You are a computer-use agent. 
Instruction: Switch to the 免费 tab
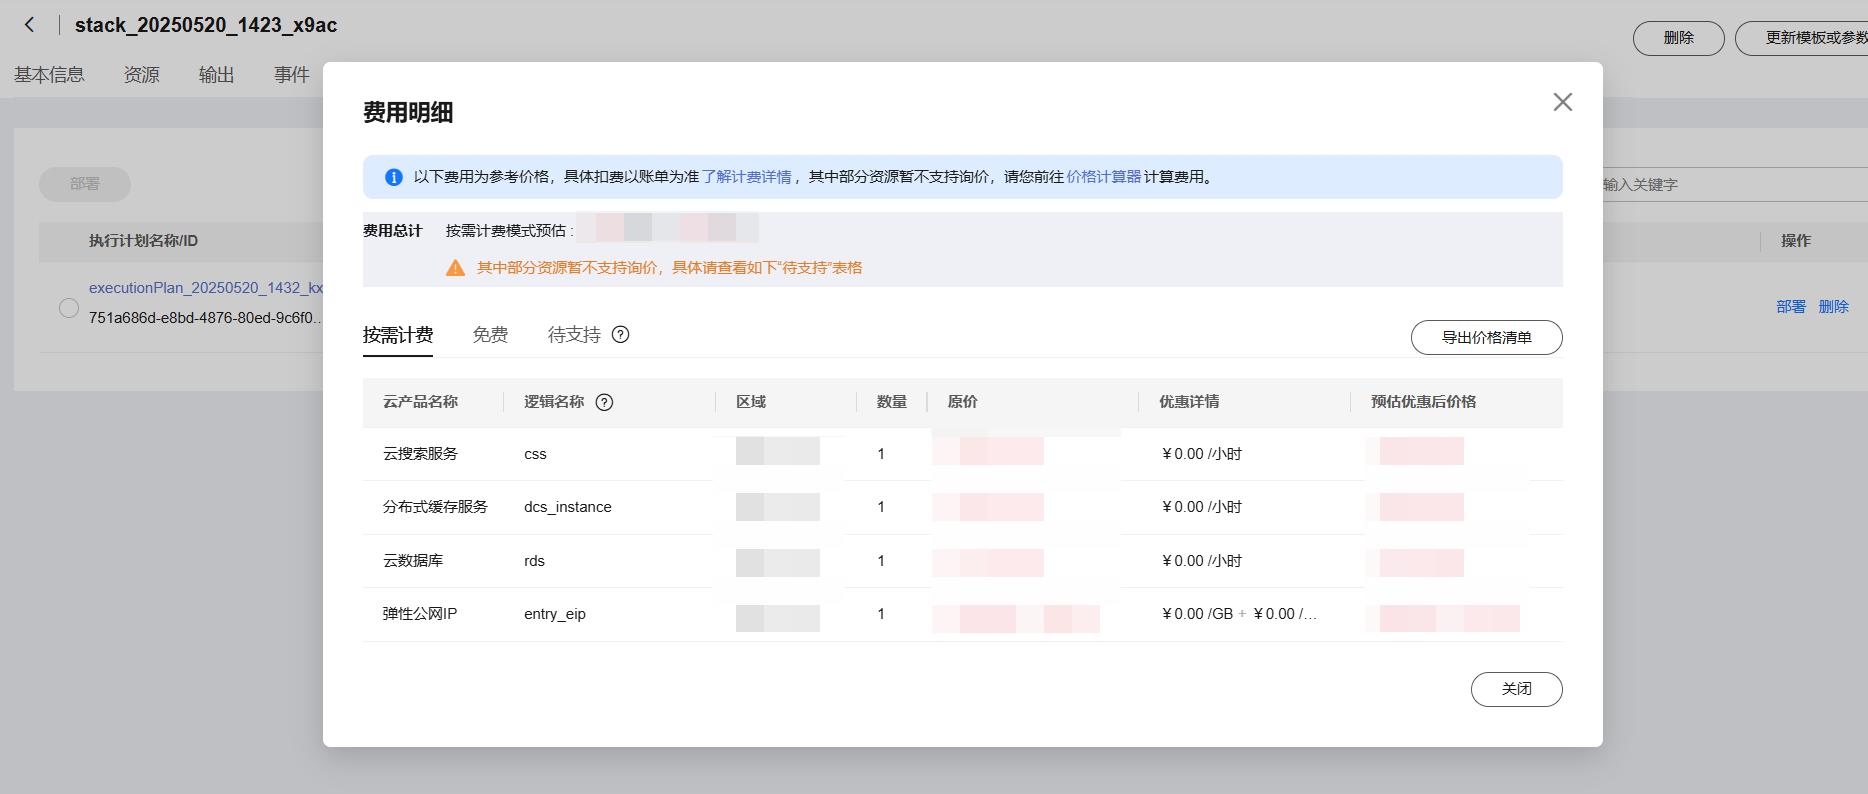tap(490, 335)
